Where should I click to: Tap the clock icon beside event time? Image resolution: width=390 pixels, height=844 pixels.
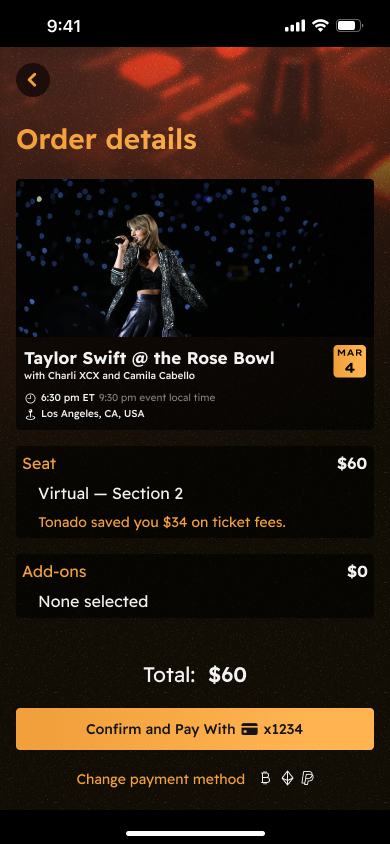click(x=31, y=398)
